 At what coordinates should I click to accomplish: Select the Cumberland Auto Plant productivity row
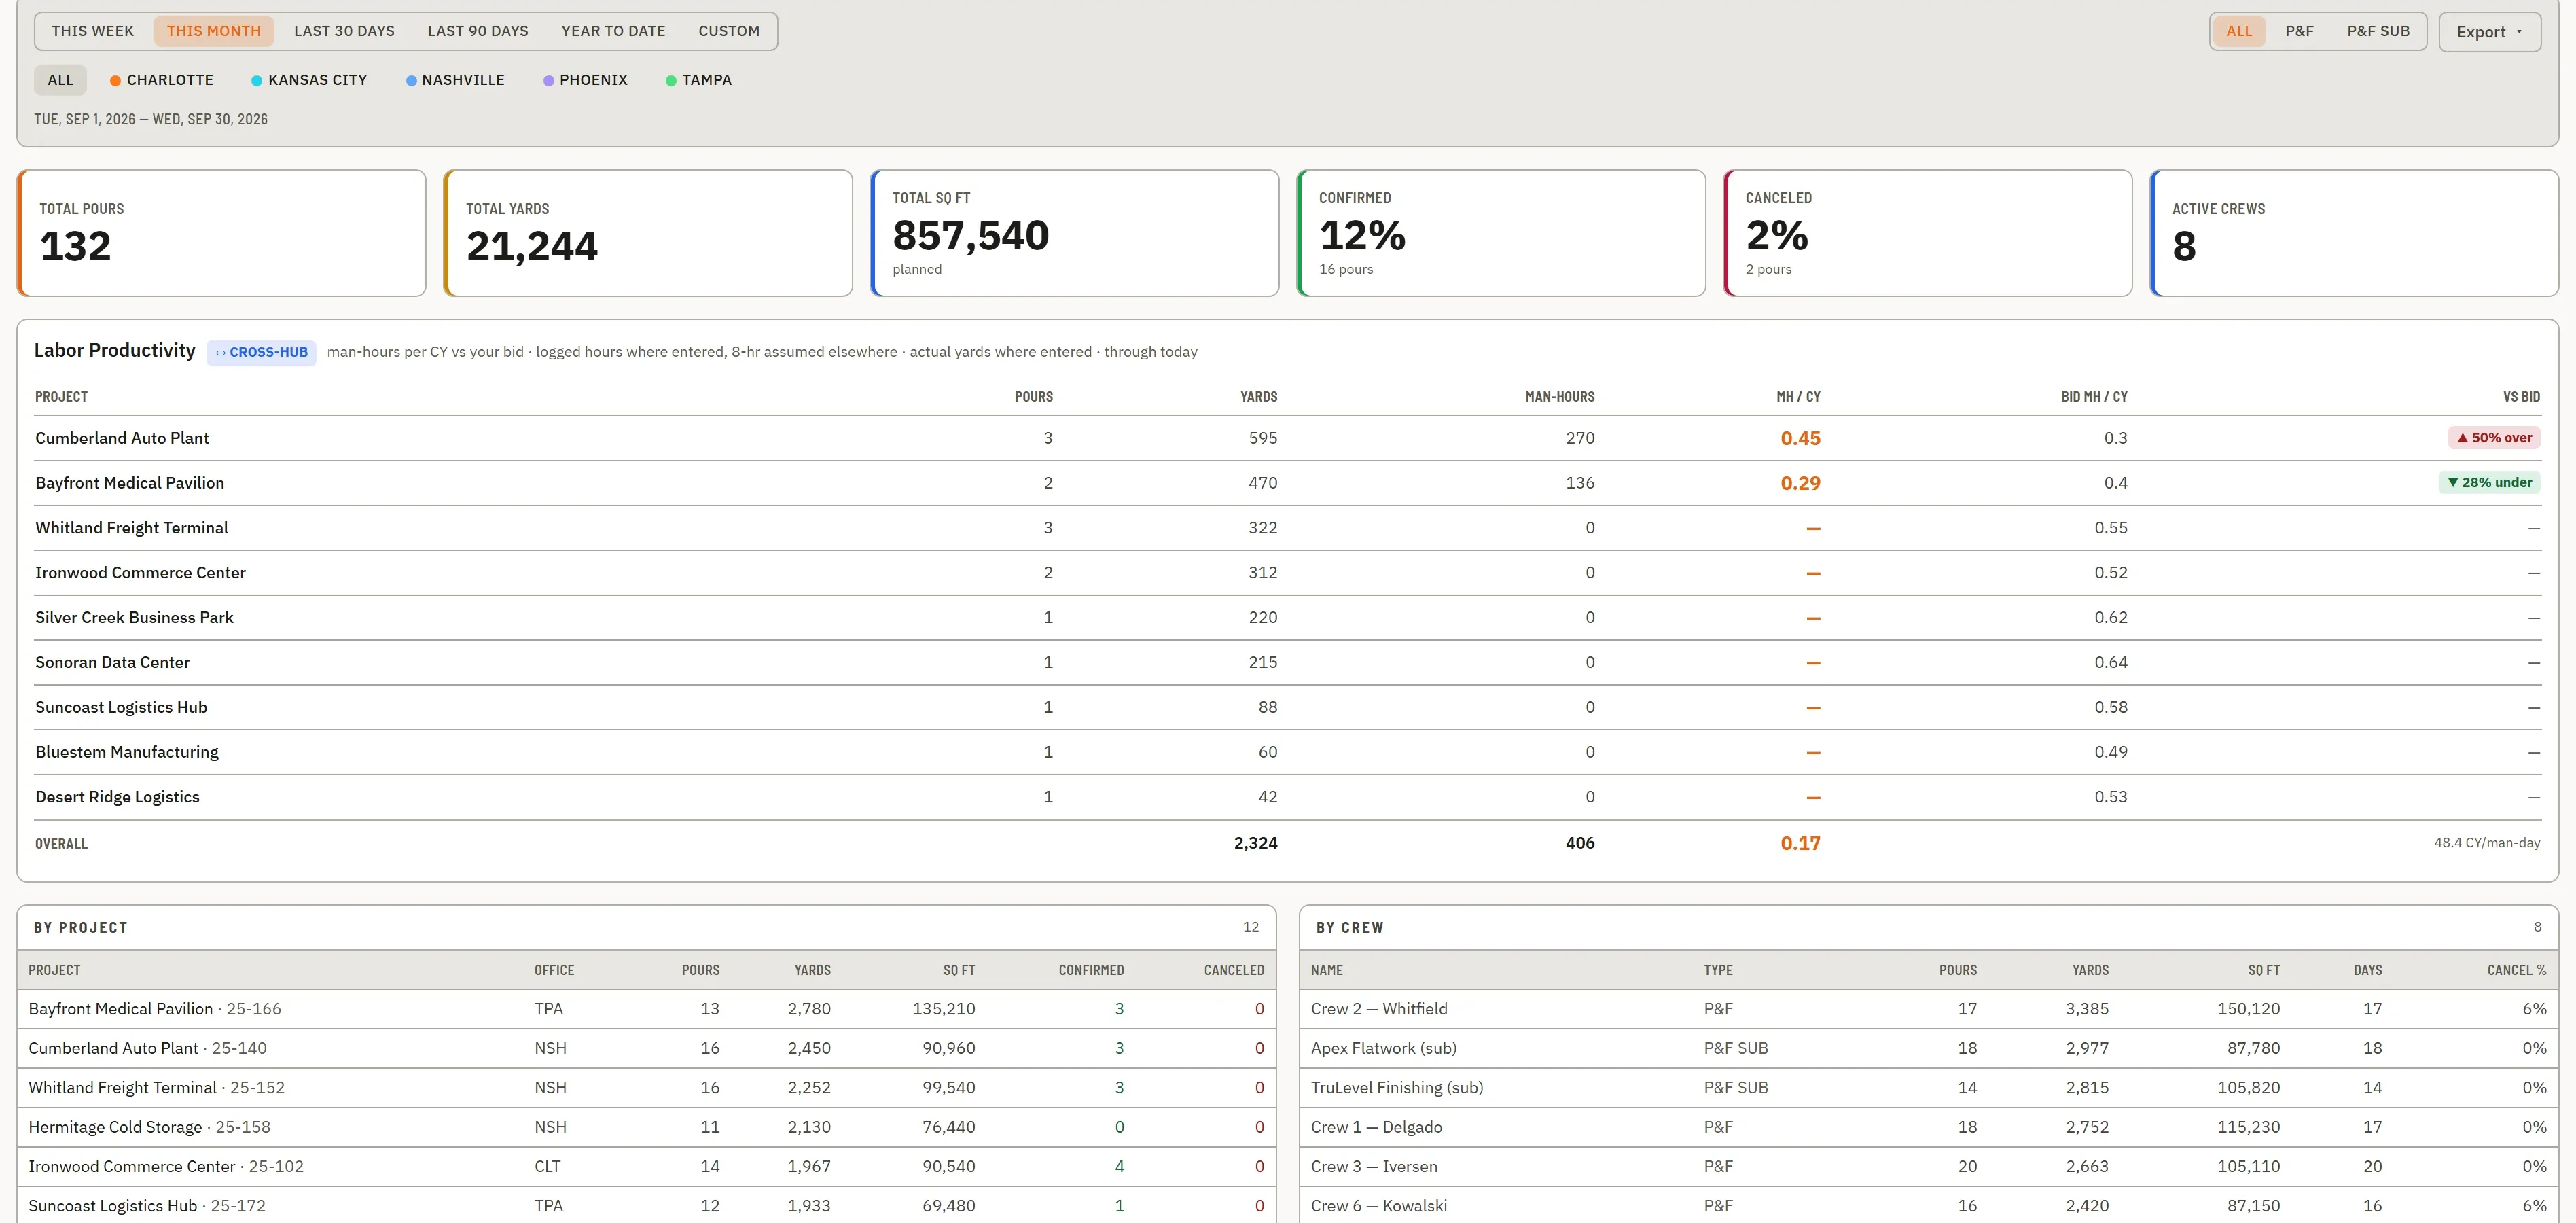pyautogui.click(x=1288, y=438)
